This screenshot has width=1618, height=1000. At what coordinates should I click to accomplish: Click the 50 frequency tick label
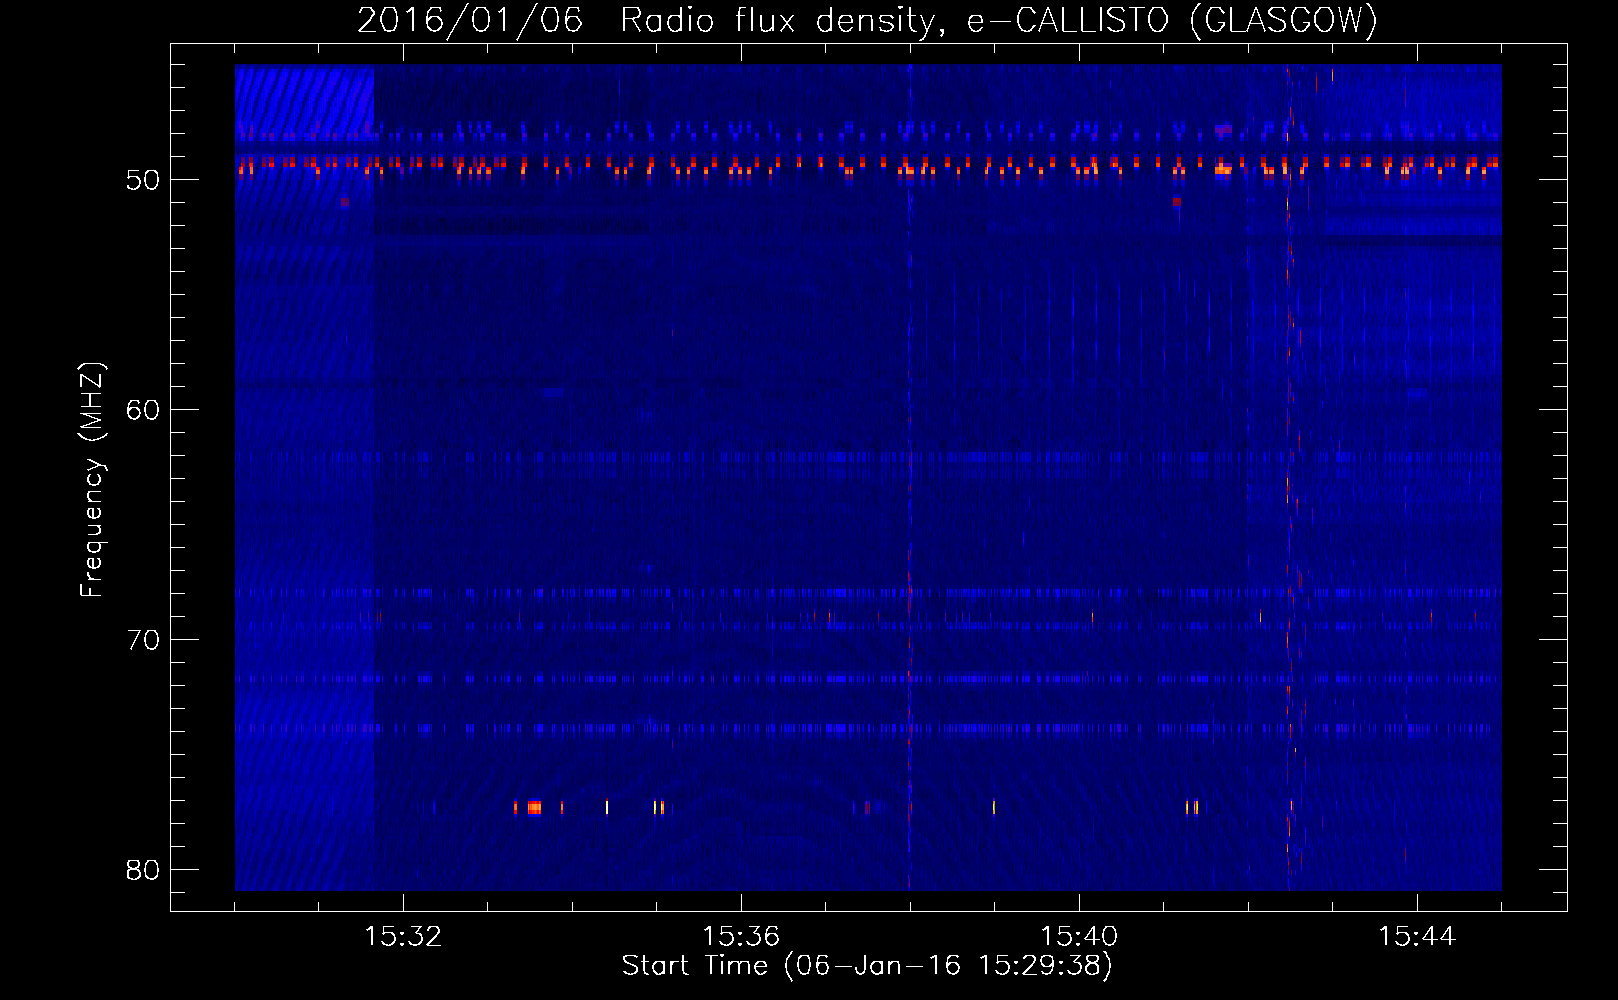coord(143,180)
